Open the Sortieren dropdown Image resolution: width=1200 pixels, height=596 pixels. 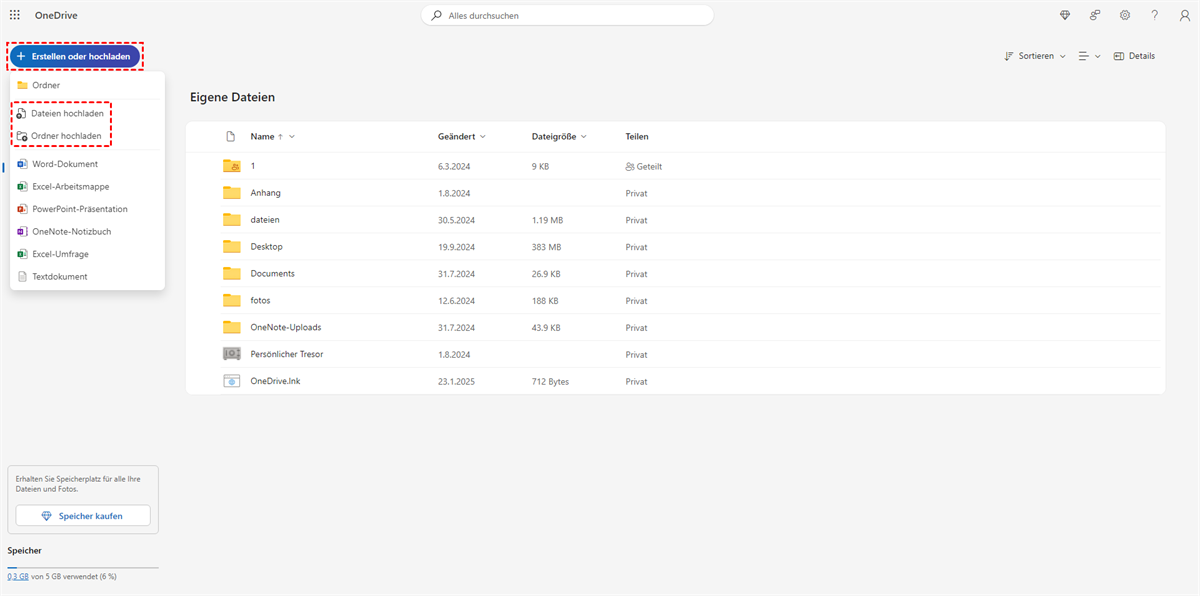tap(1035, 56)
